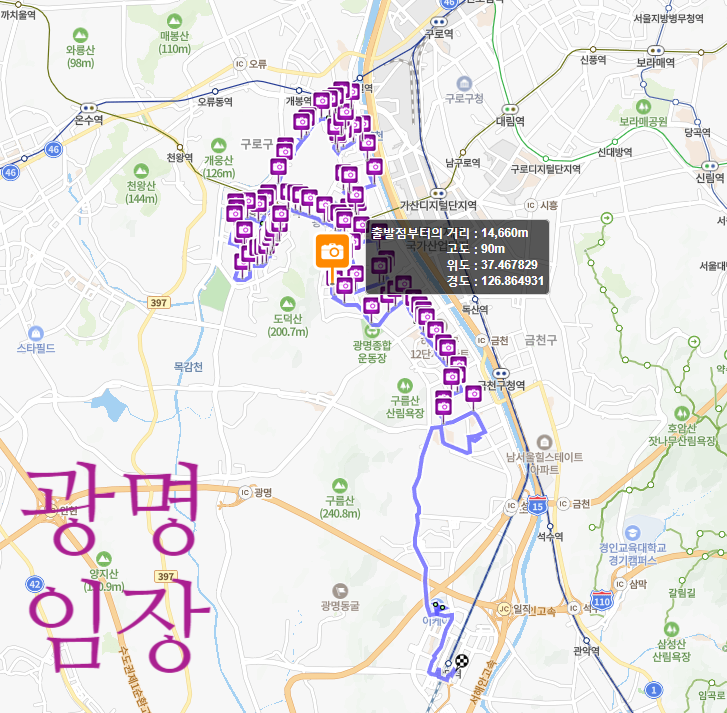This screenshot has width=727, height=713.
Task: Click the 신림역 station icon
Action: (709, 166)
